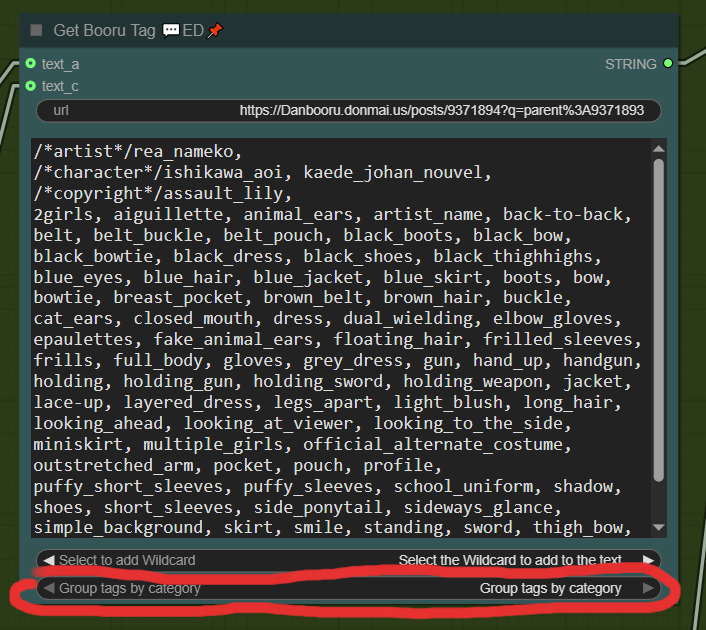Click the /*copyright*/assault_lily line
706x630 pixels.
point(163,194)
